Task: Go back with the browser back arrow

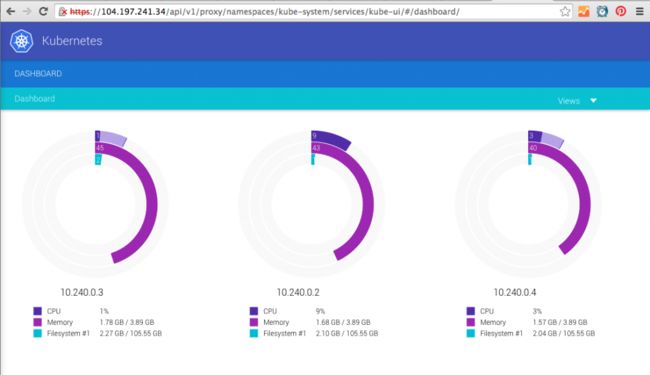Action: pos(11,11)
